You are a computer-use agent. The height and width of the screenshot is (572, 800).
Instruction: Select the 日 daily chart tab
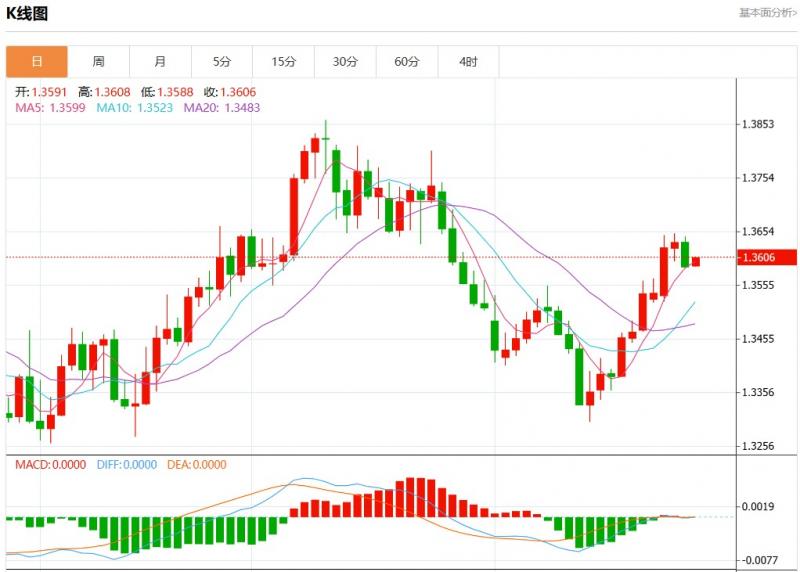pyautogui.click(x=37, y=62)
